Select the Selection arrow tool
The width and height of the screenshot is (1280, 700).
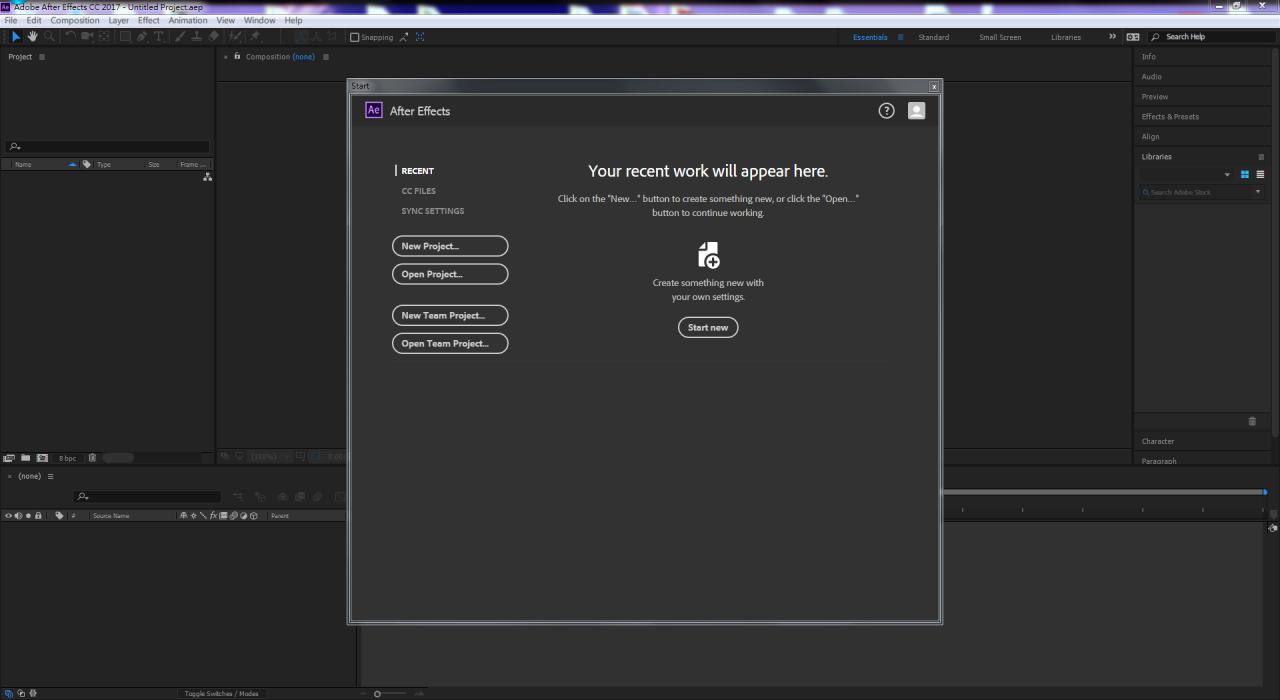[15, 37]
